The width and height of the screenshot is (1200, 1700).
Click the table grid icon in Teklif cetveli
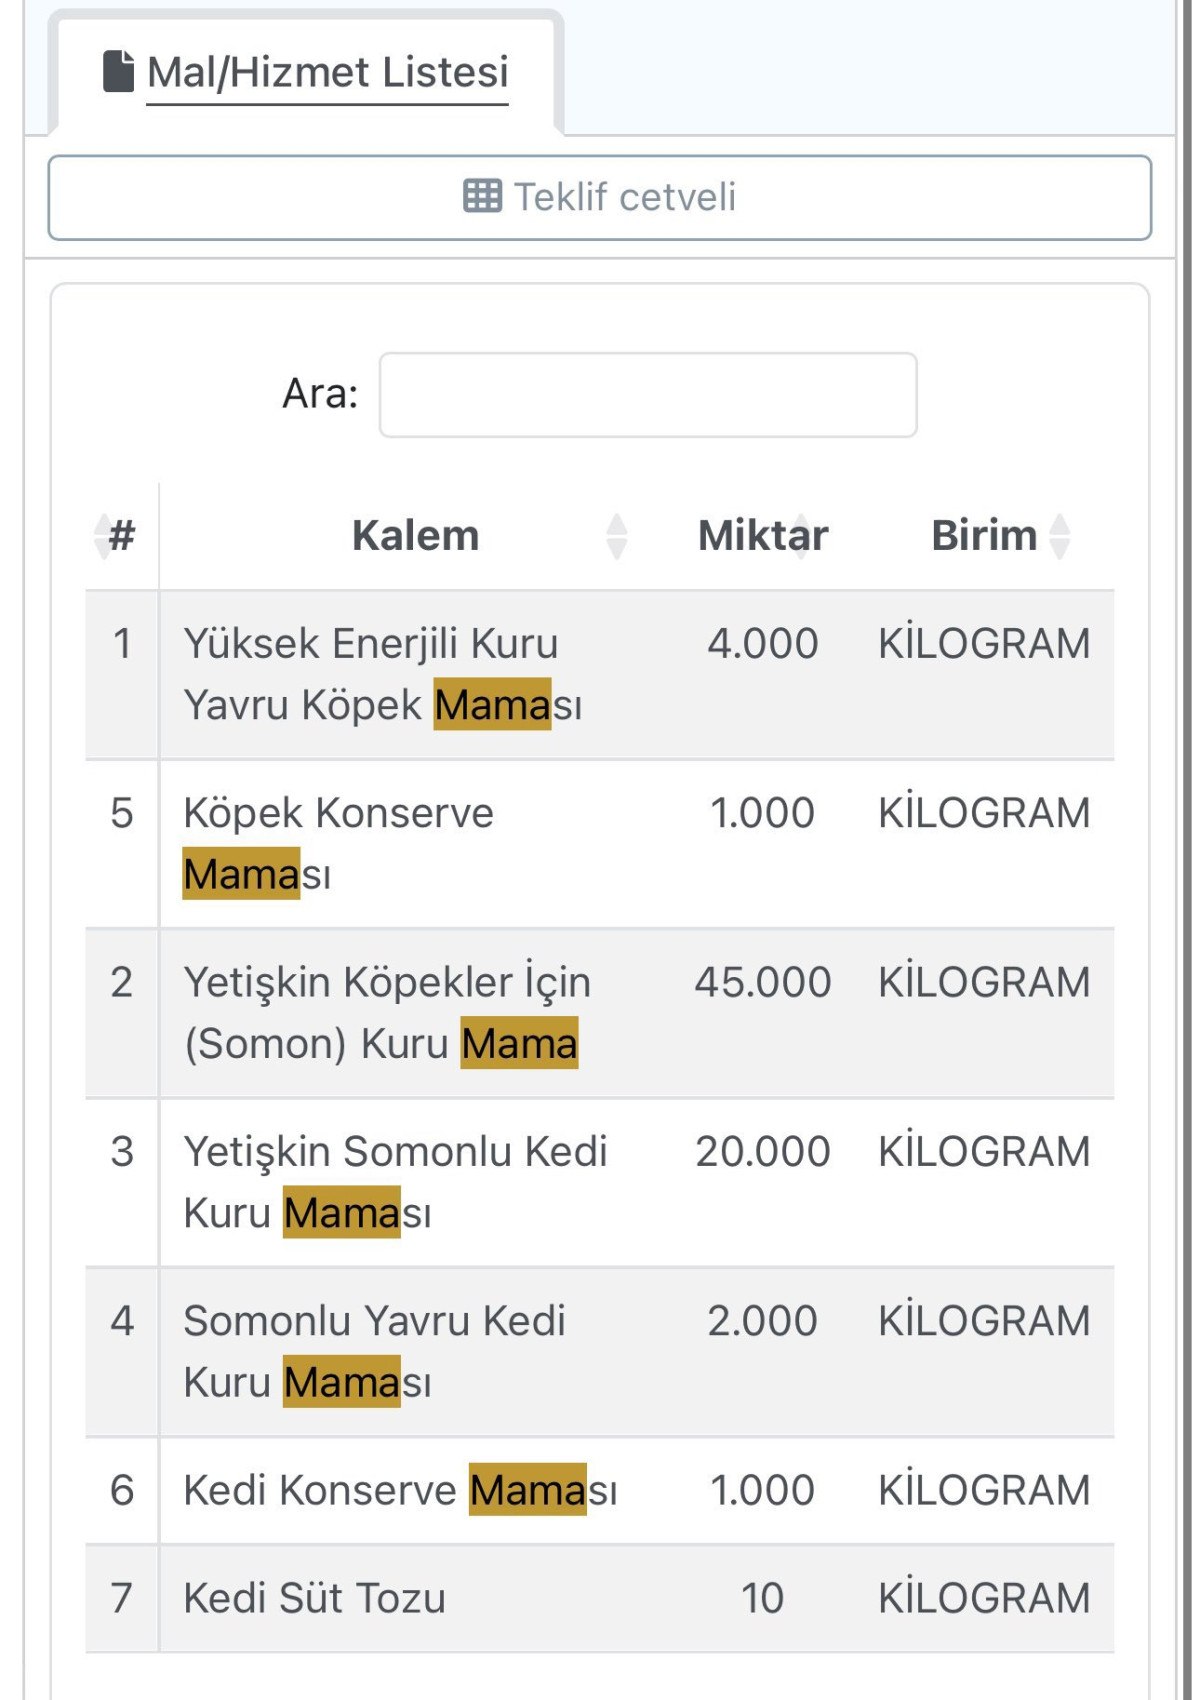pos(482,196)
